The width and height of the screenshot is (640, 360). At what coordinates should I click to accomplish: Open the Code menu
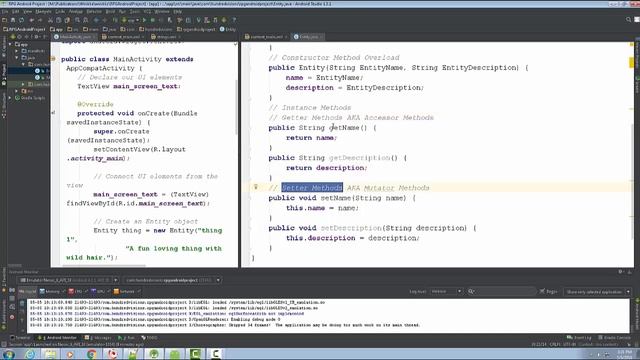(x=60, y=11)
